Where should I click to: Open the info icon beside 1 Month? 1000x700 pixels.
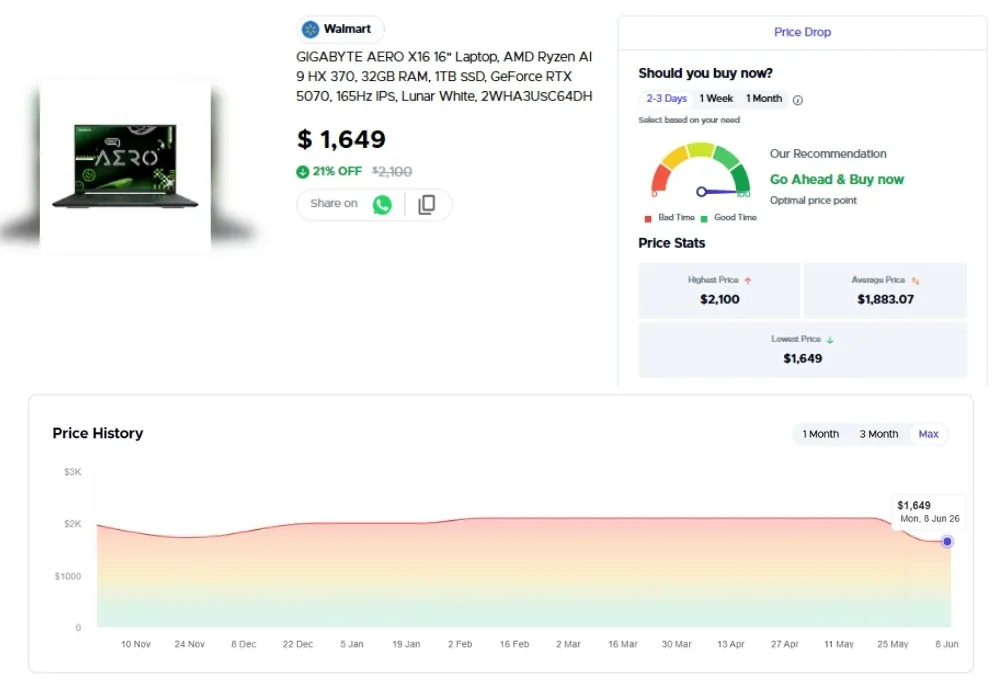[798, 100]
